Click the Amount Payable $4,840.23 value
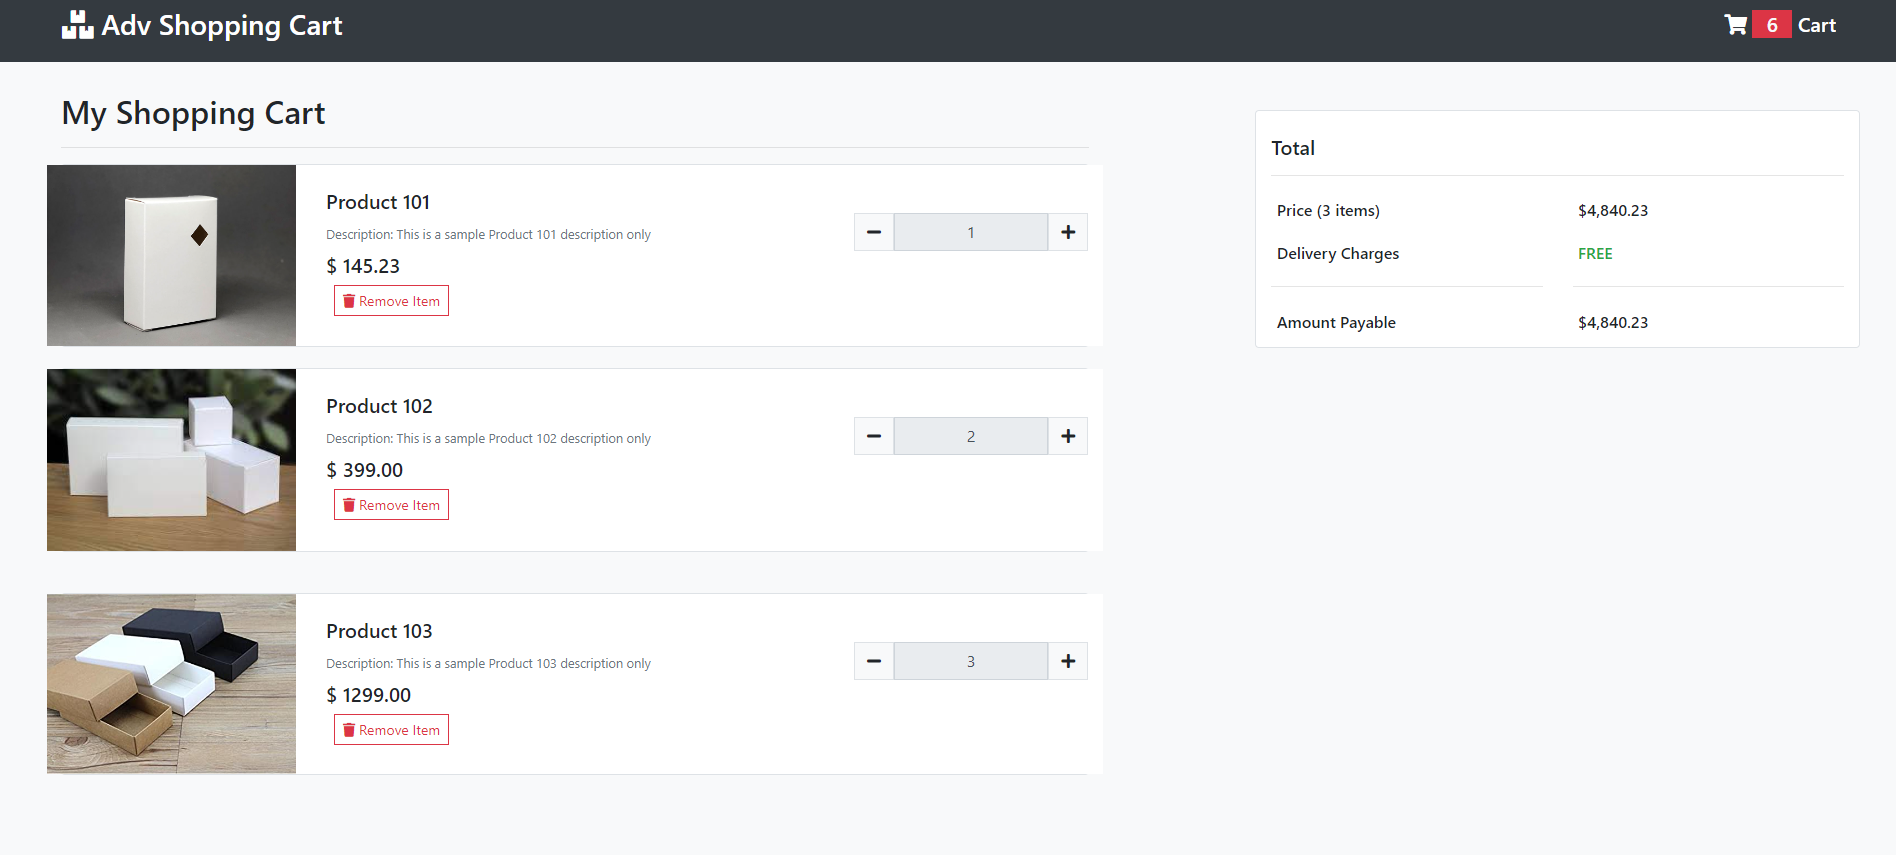1896x855 pixels. click(1613, 322)
